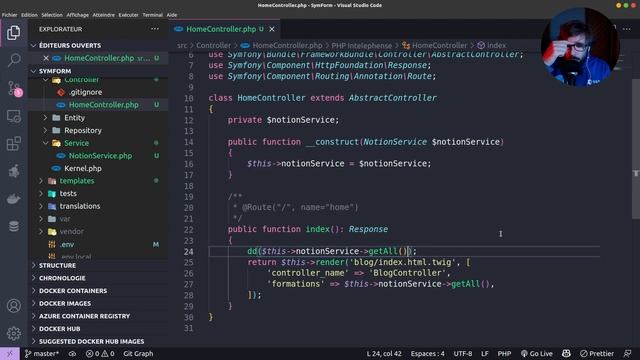Open the Source Control view
Viewport: 640px width, 360px height.
pos(14,88)
